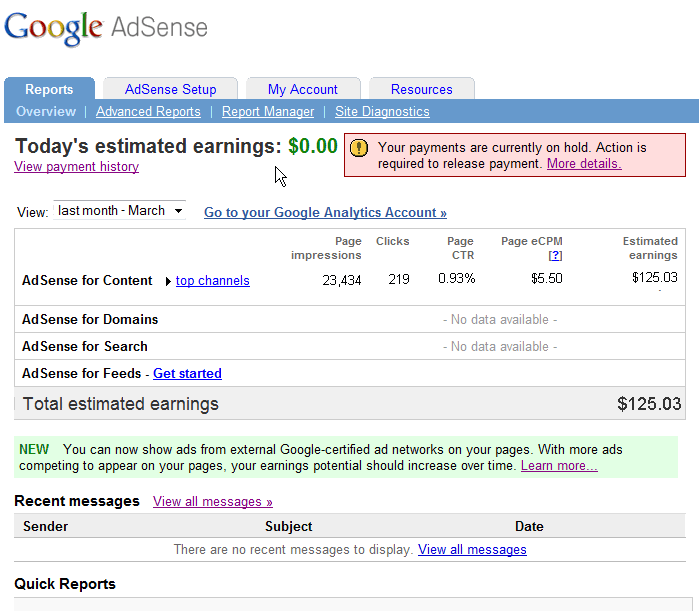The image size is (699, 611).
Task: Expand the top channels triangle arrow
Action: click(x=168, y=282)
